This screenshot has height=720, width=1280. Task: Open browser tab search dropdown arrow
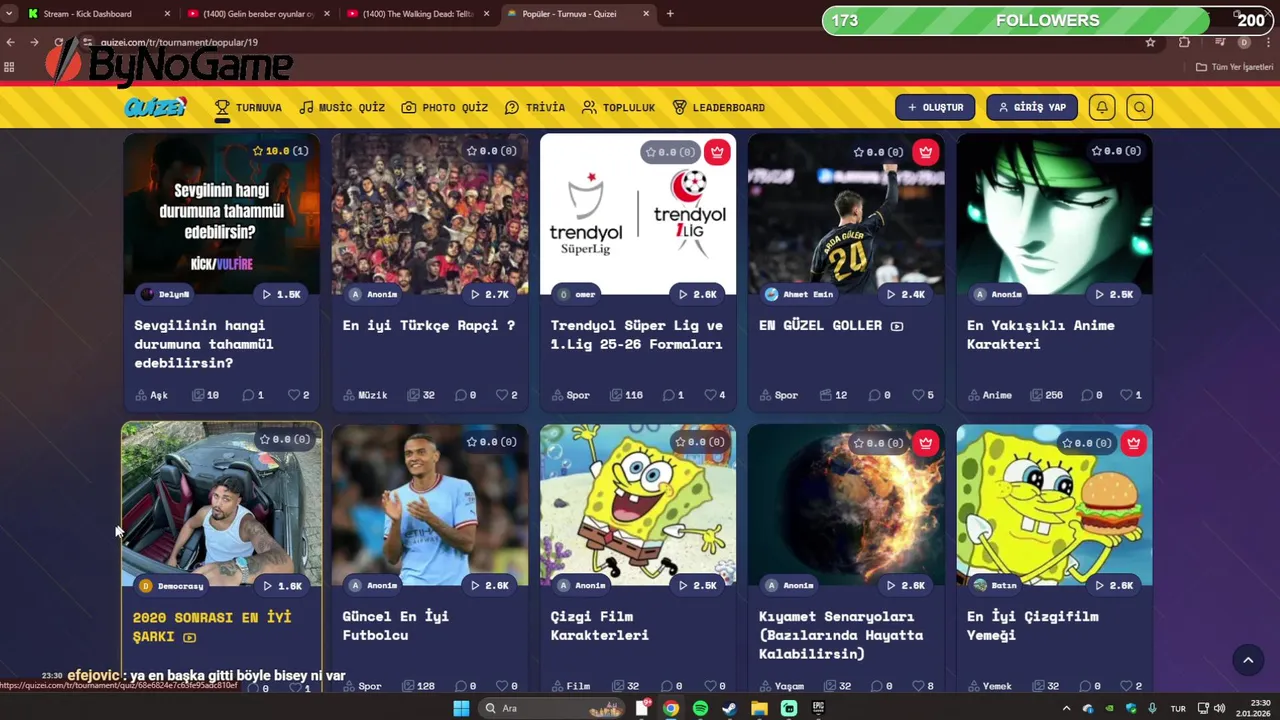[x=9, y=14]
